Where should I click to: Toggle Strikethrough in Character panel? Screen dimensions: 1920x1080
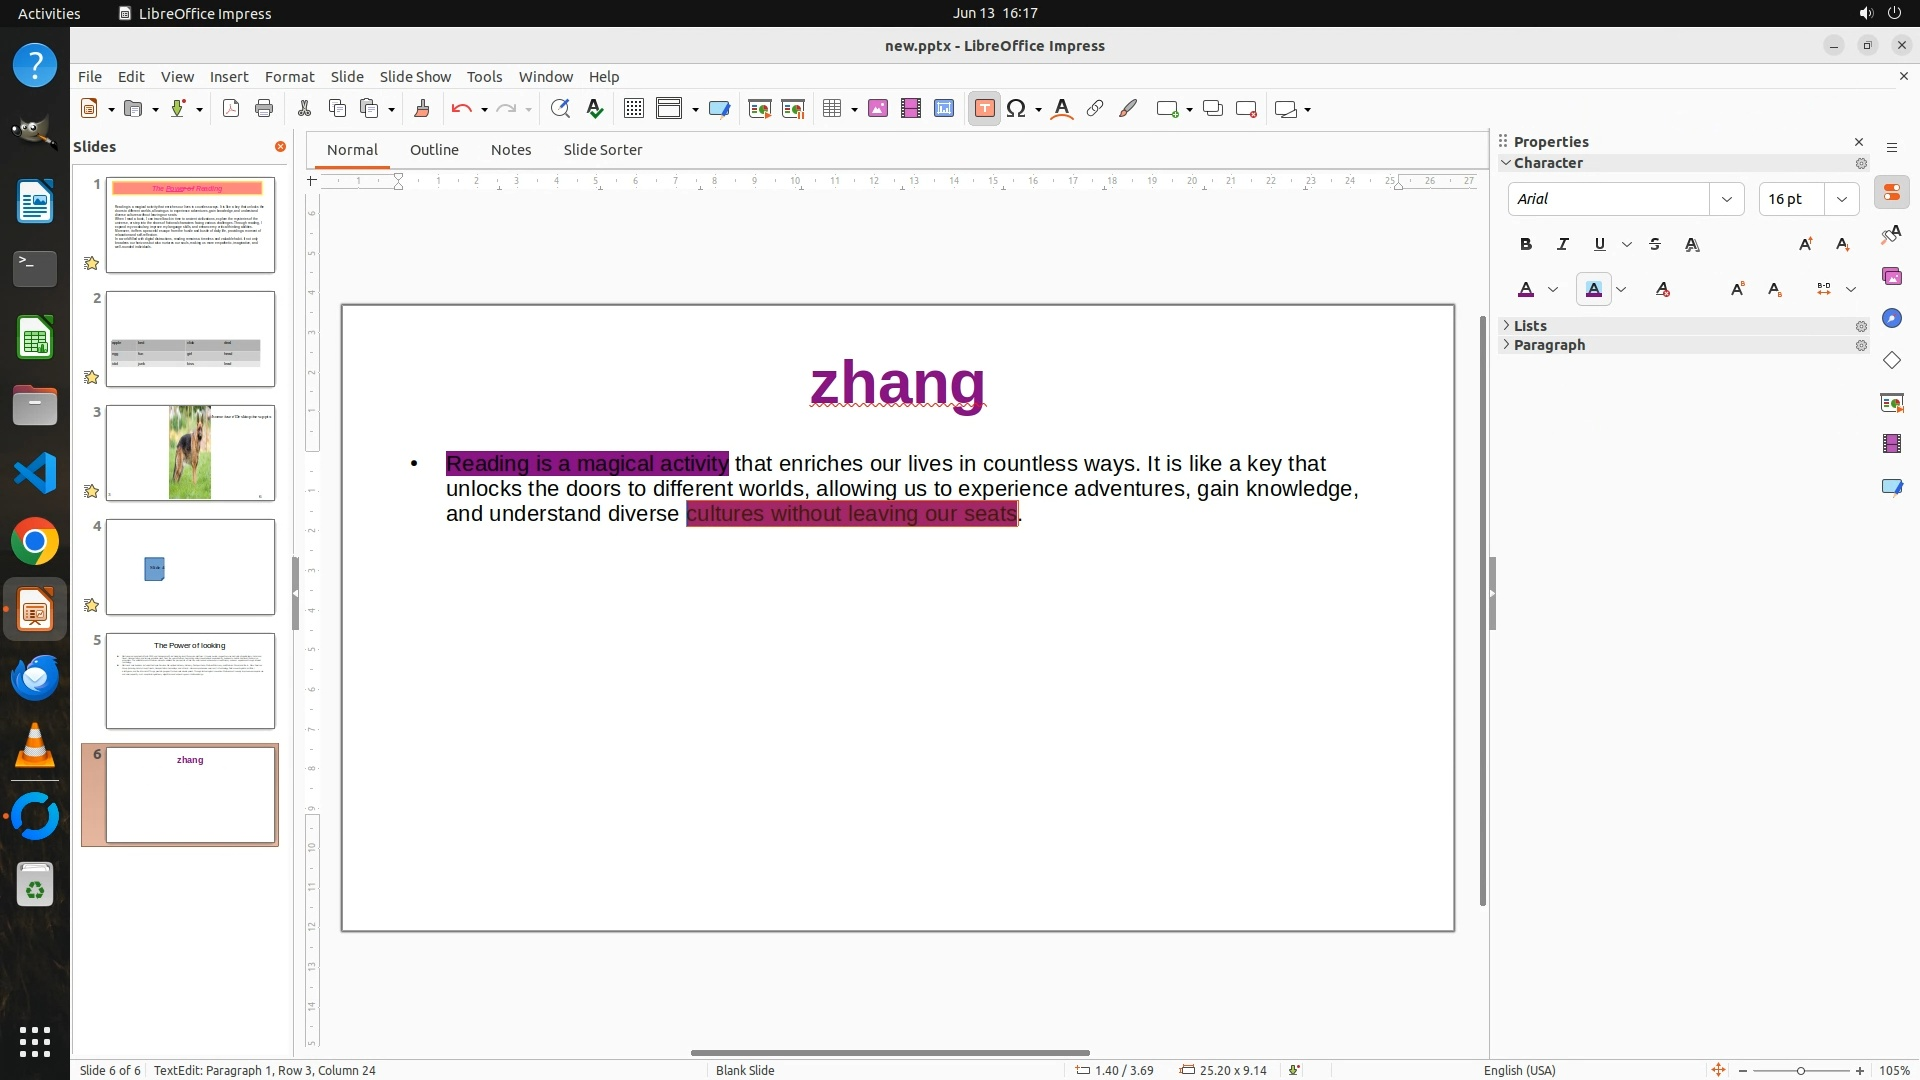[x=1655, y=244]
